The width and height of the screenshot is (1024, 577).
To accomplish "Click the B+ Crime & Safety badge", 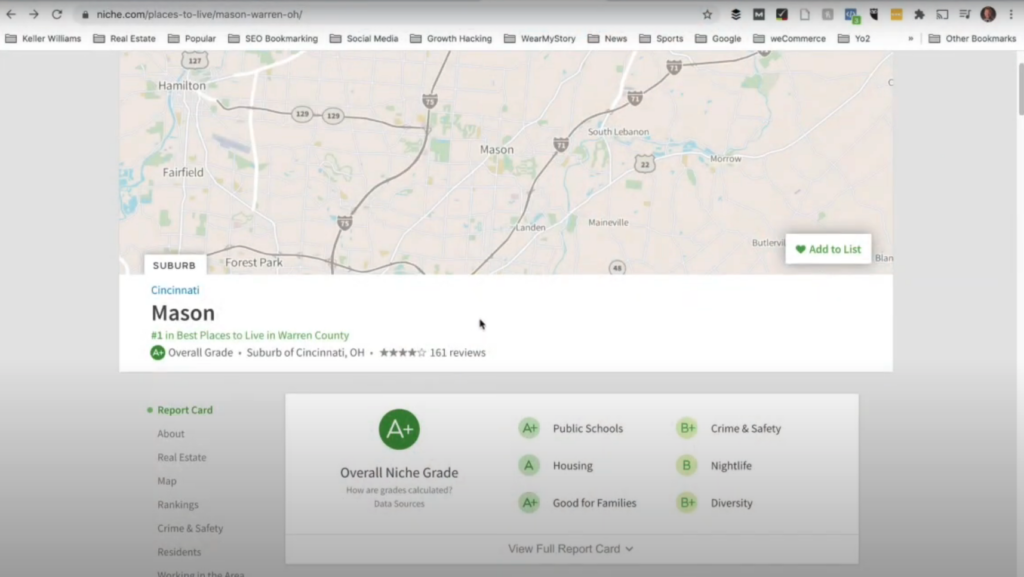I will click(687, 428).
